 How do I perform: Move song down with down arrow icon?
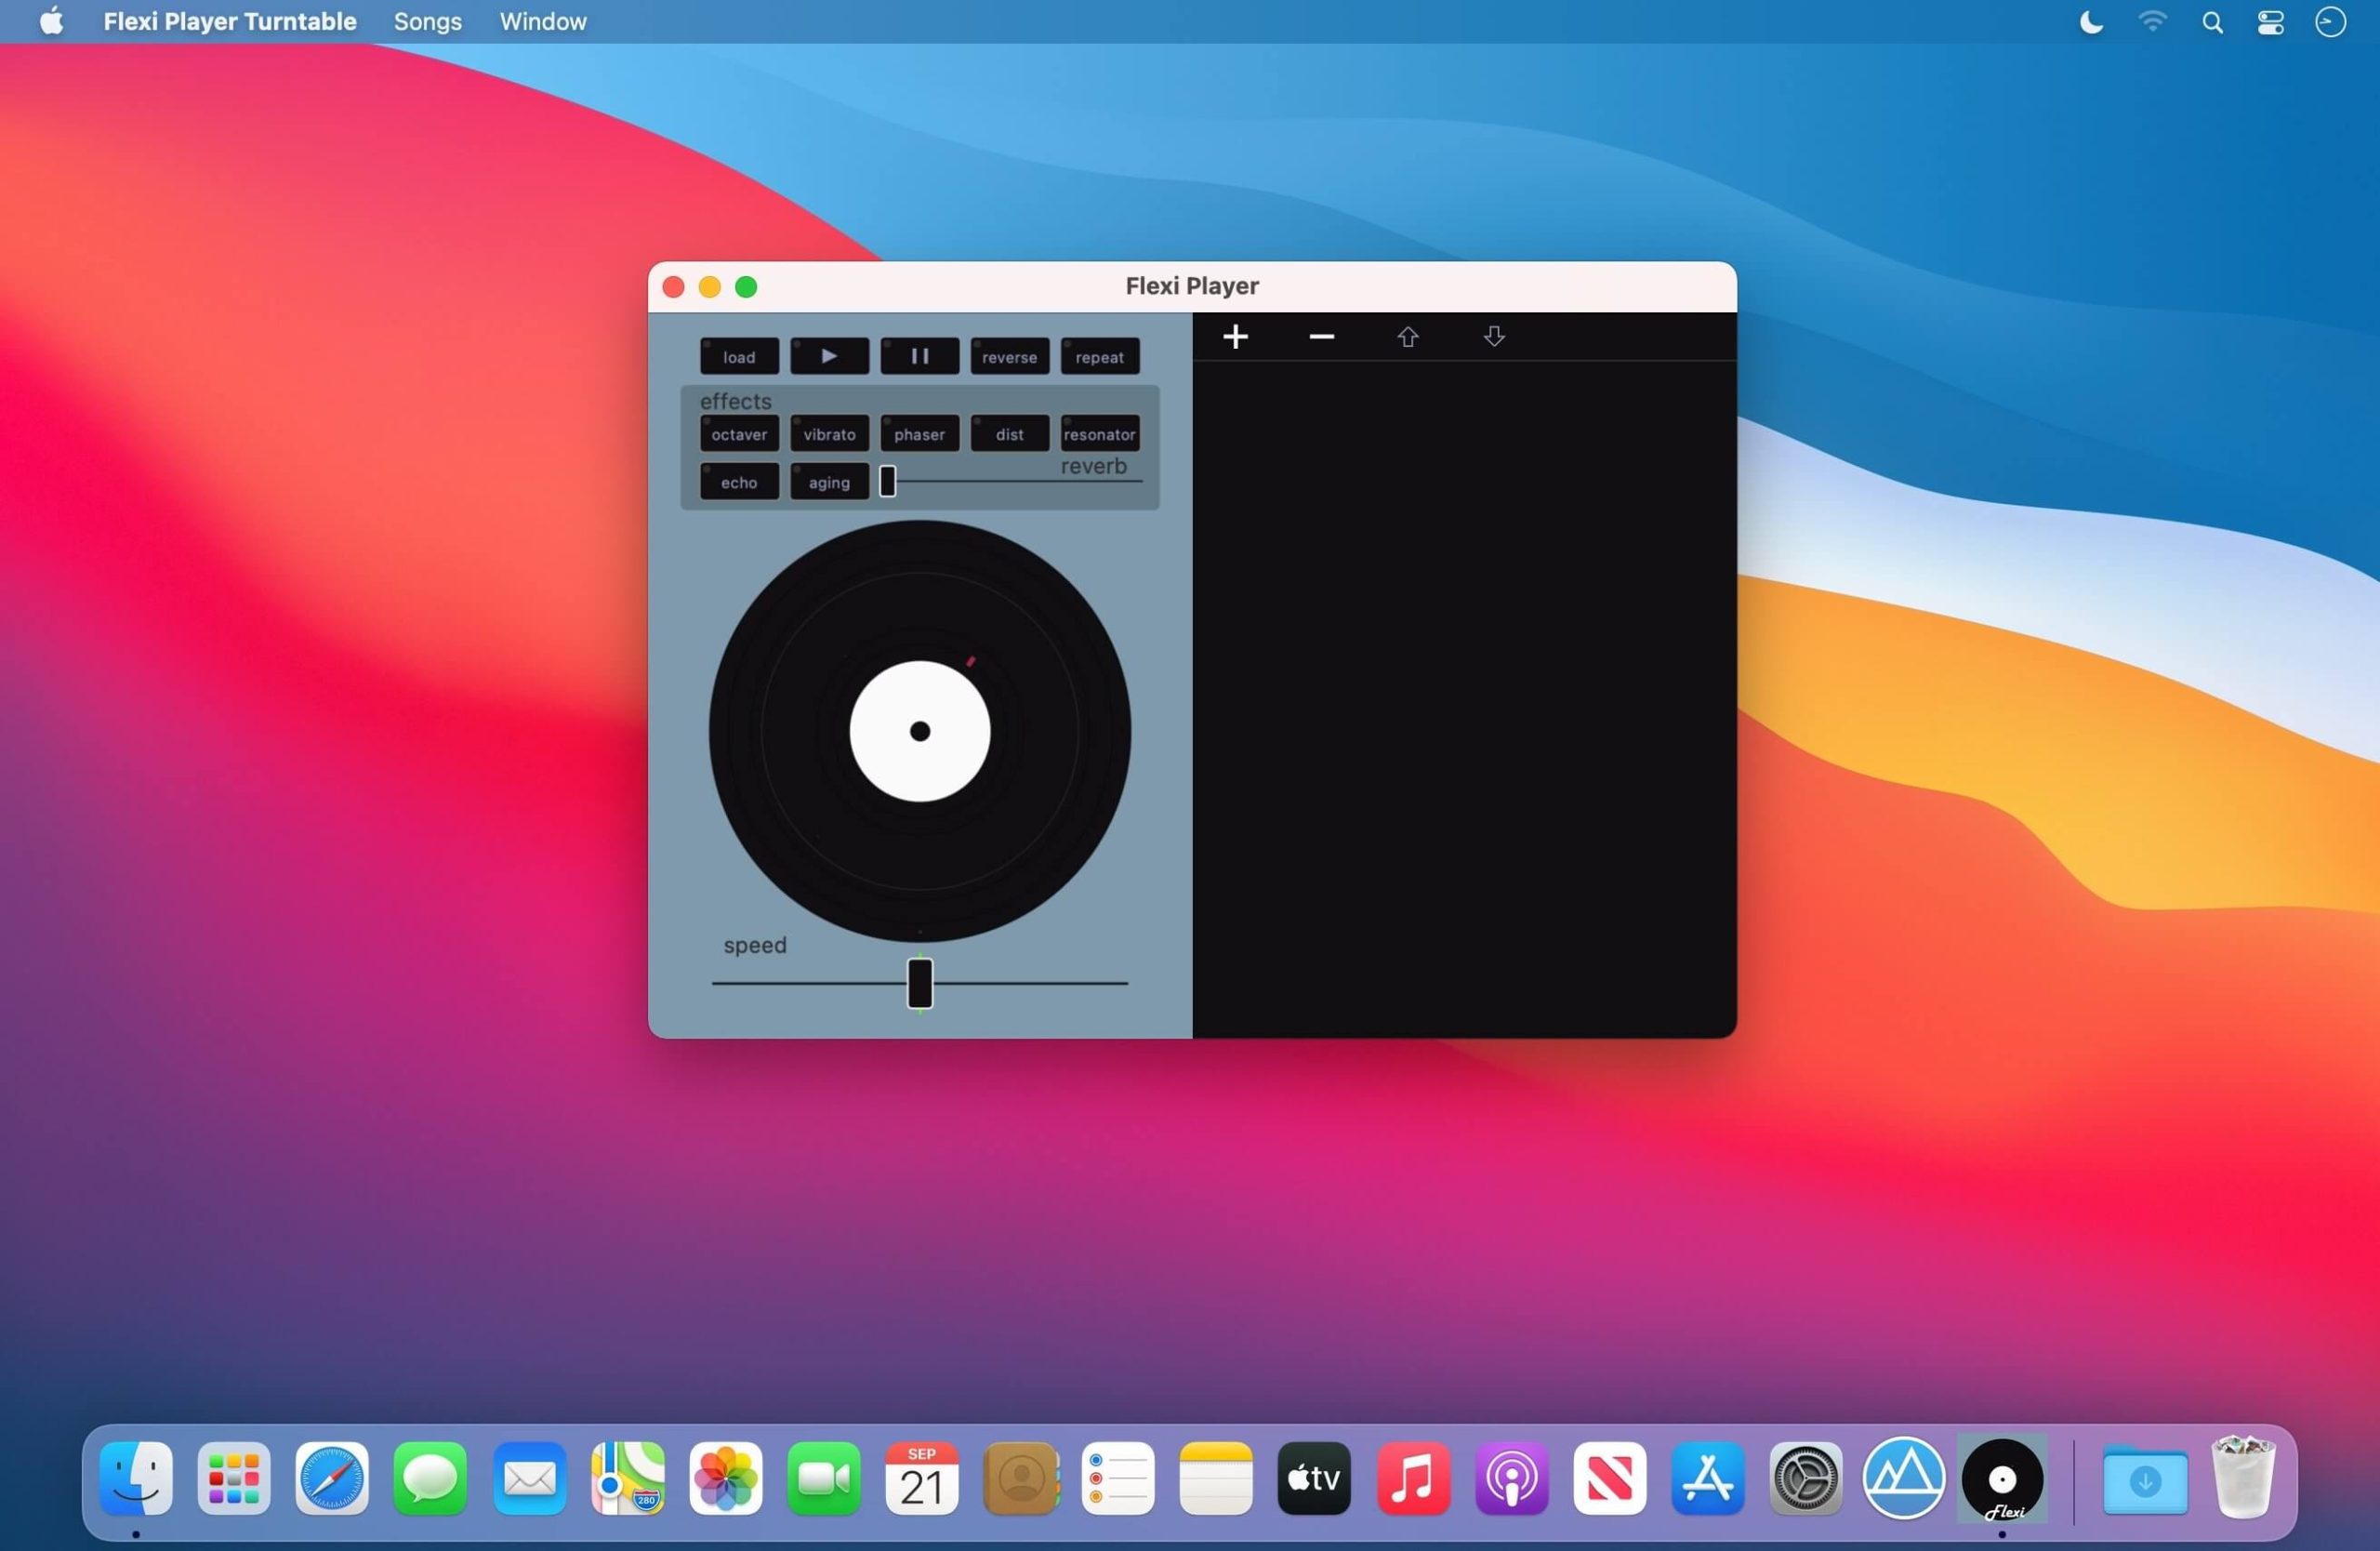click(x=1493, y=337)
